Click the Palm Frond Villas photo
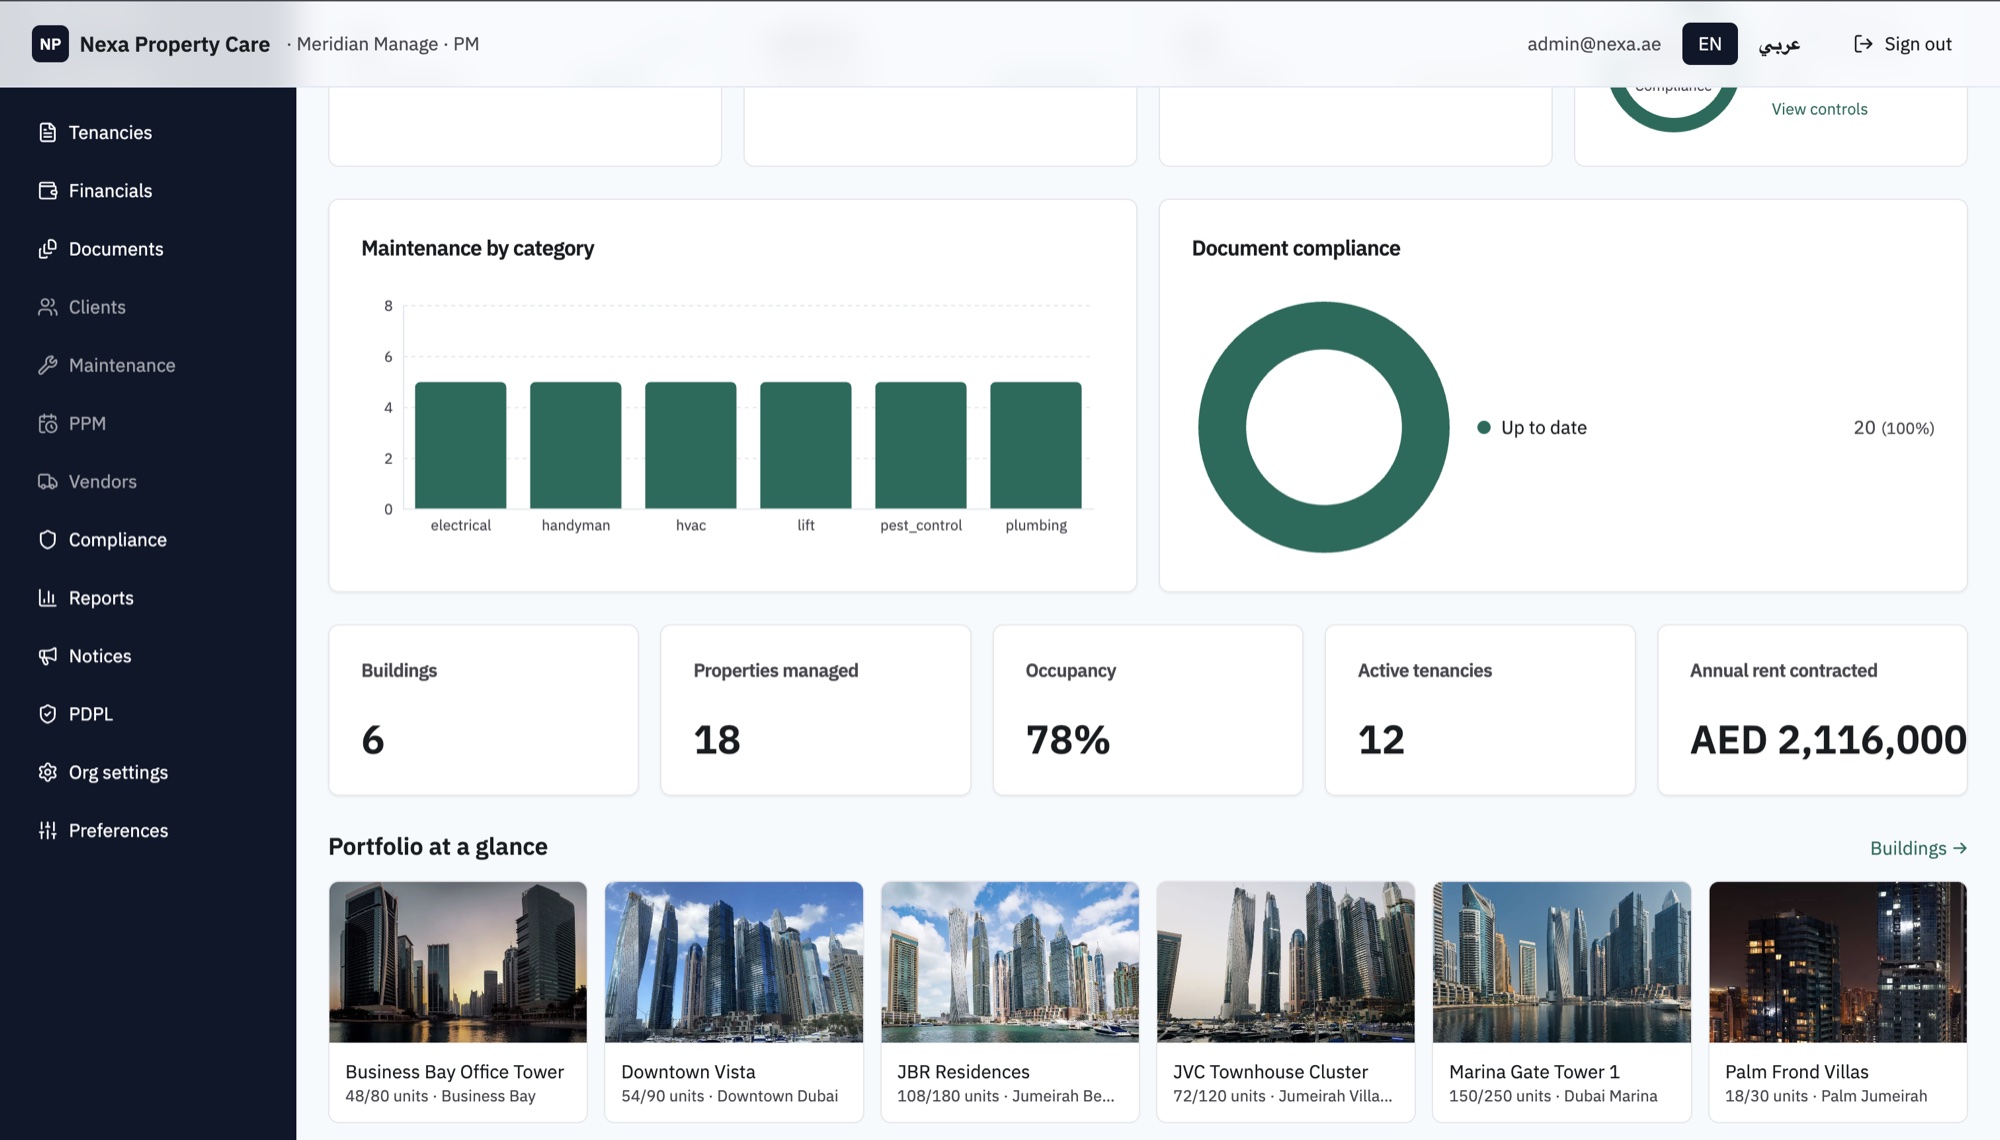Screen dimensions: 2000x1140 point(1838,962)
